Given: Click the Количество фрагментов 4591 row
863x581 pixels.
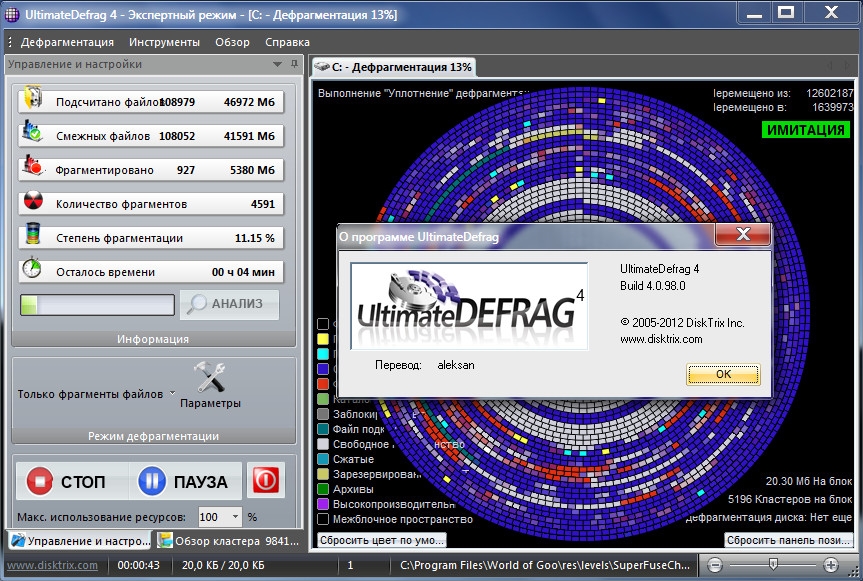Looking at the screenshot, I should [x=151, y=204].
